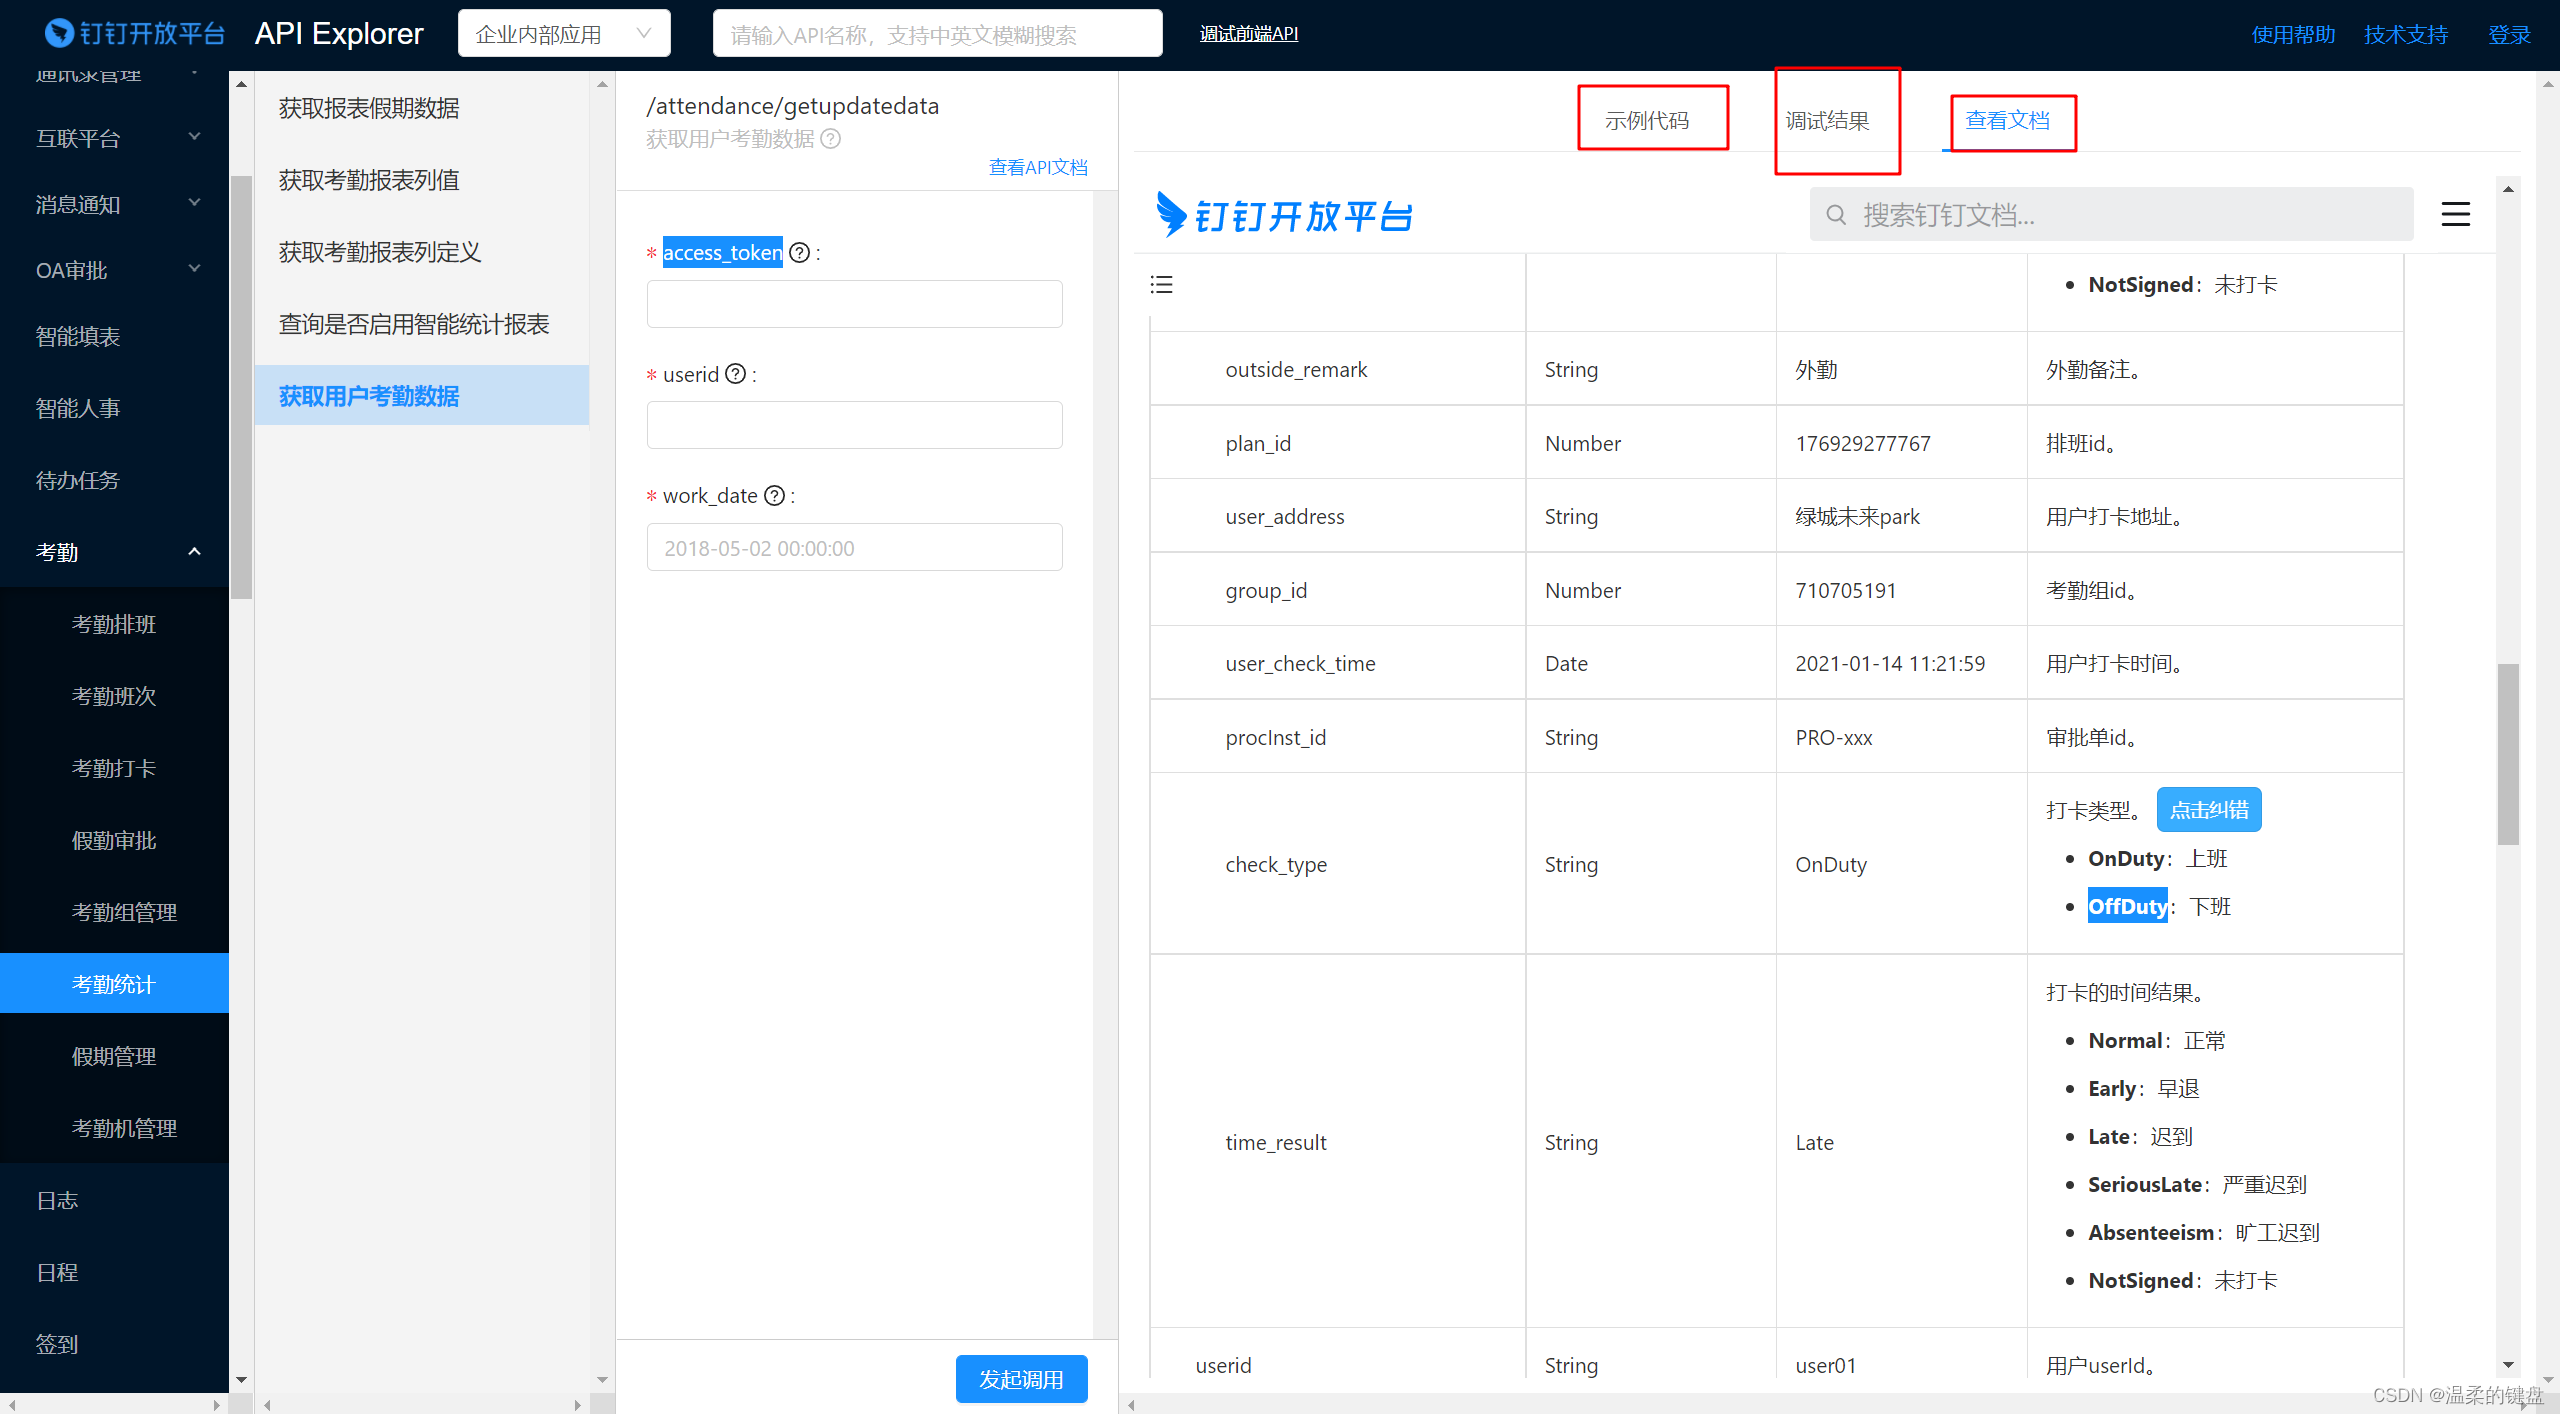Click the help icon after 获取用户考勤数据 subtitle
This screenshot has width=2560, height=1414.
click(830, 139)
